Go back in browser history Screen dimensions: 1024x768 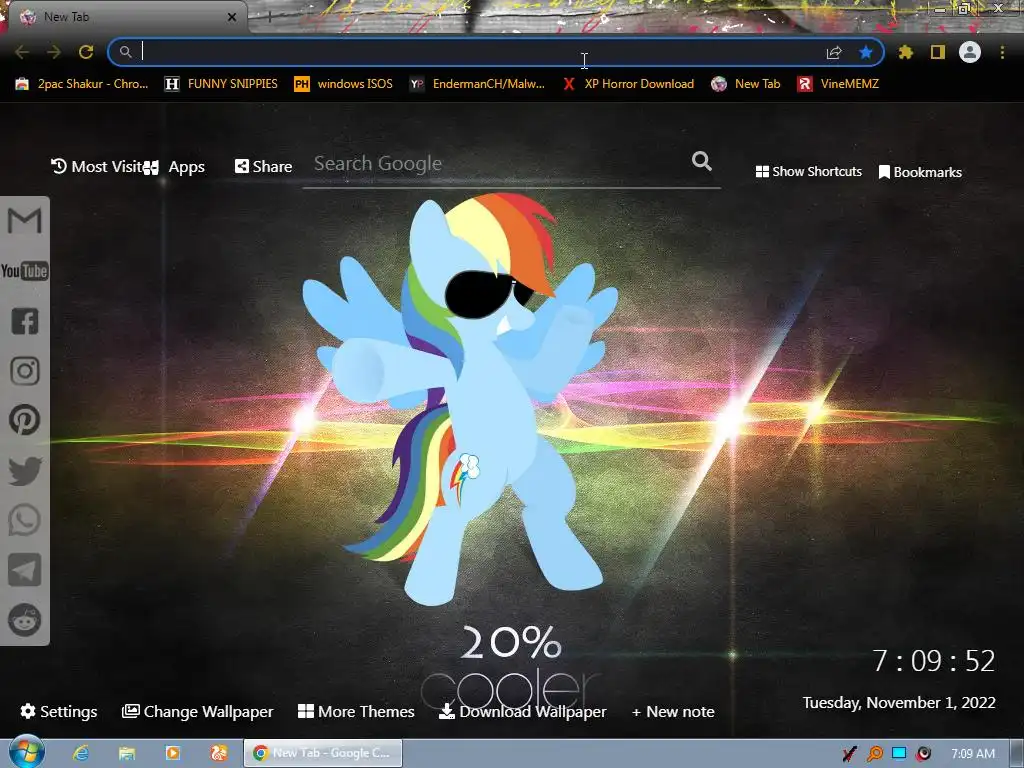point(22,52)
